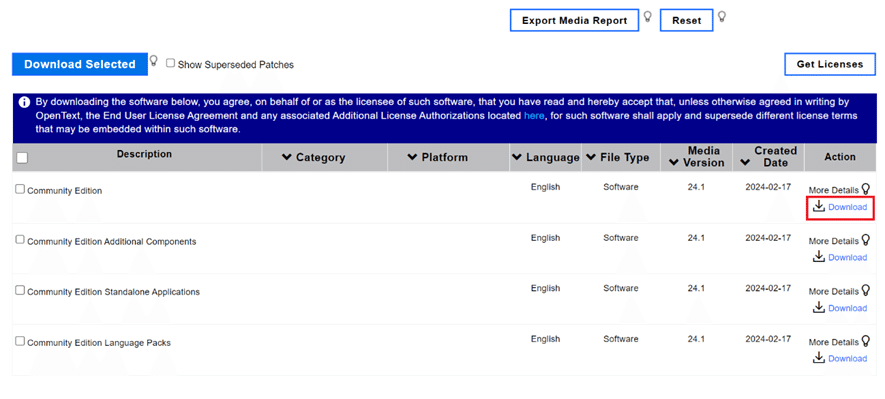Open the Platform column dropdown
The height and width of the screenshot is (399, 885).
pos(412,157)
